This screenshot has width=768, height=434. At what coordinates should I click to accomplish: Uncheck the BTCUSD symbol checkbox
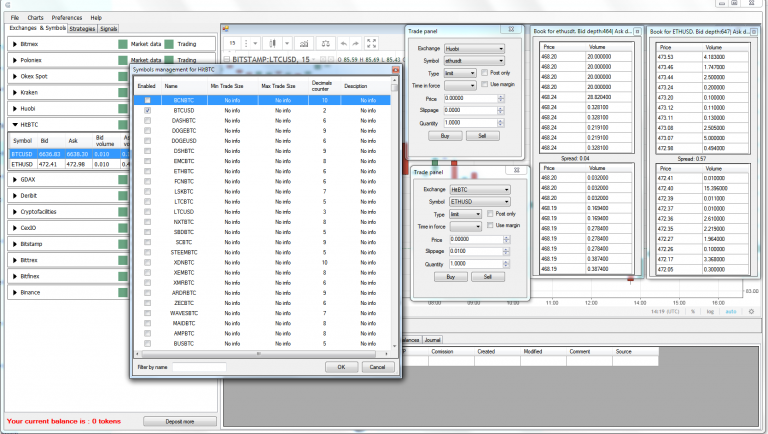(147, 110)
